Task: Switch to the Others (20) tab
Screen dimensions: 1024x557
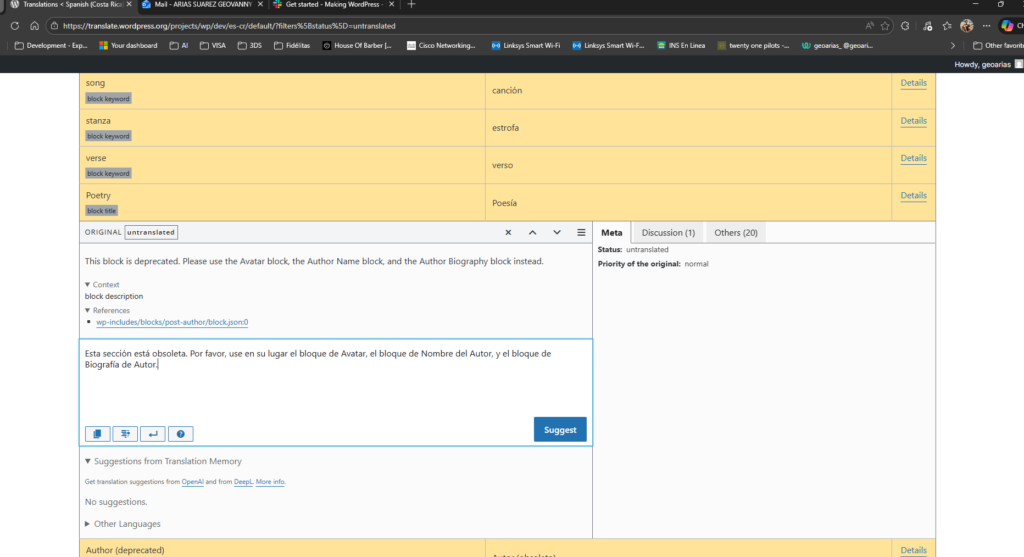Action: (x=735, y=232)
